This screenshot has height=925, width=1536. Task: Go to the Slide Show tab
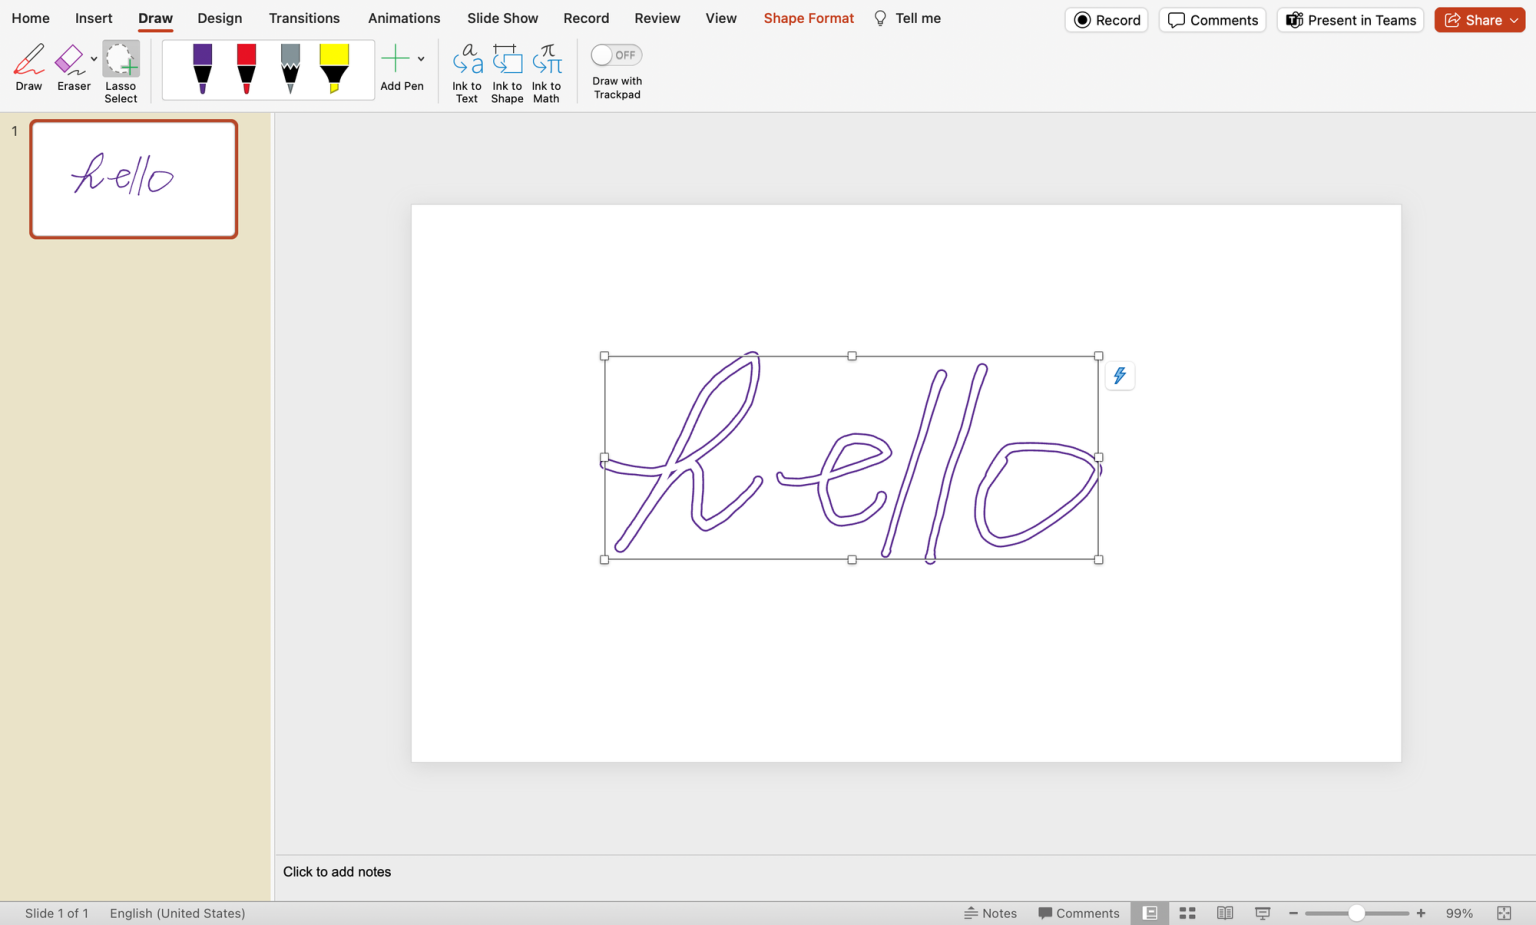pos(503,18)
